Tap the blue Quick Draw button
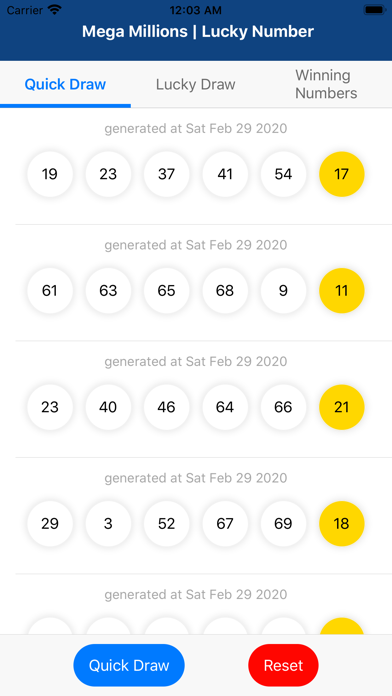Viewport: 392px width, 696px height. tap(129, 665)
